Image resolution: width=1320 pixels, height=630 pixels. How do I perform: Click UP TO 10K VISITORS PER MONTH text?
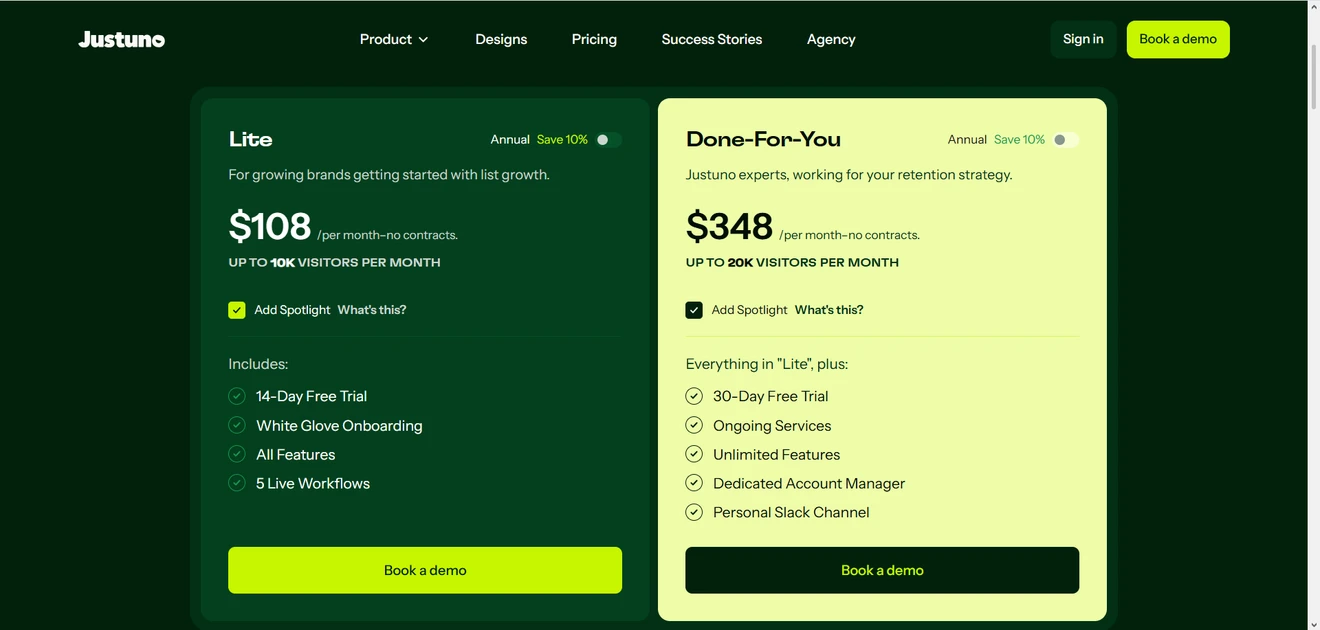[x=334, y=263]
